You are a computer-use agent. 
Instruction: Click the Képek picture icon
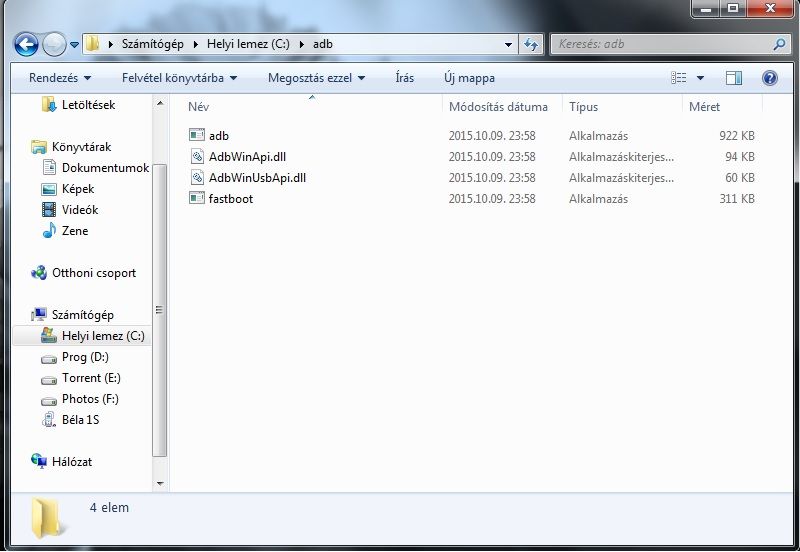pyautogui.click(x=49, y=189)
